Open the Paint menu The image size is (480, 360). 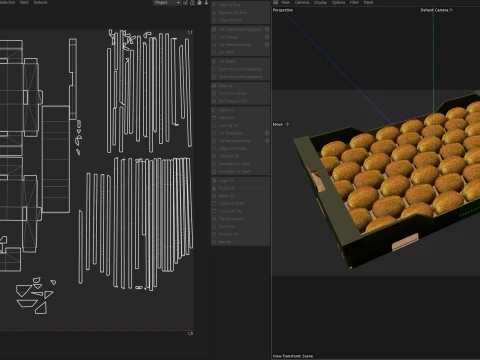24,2
